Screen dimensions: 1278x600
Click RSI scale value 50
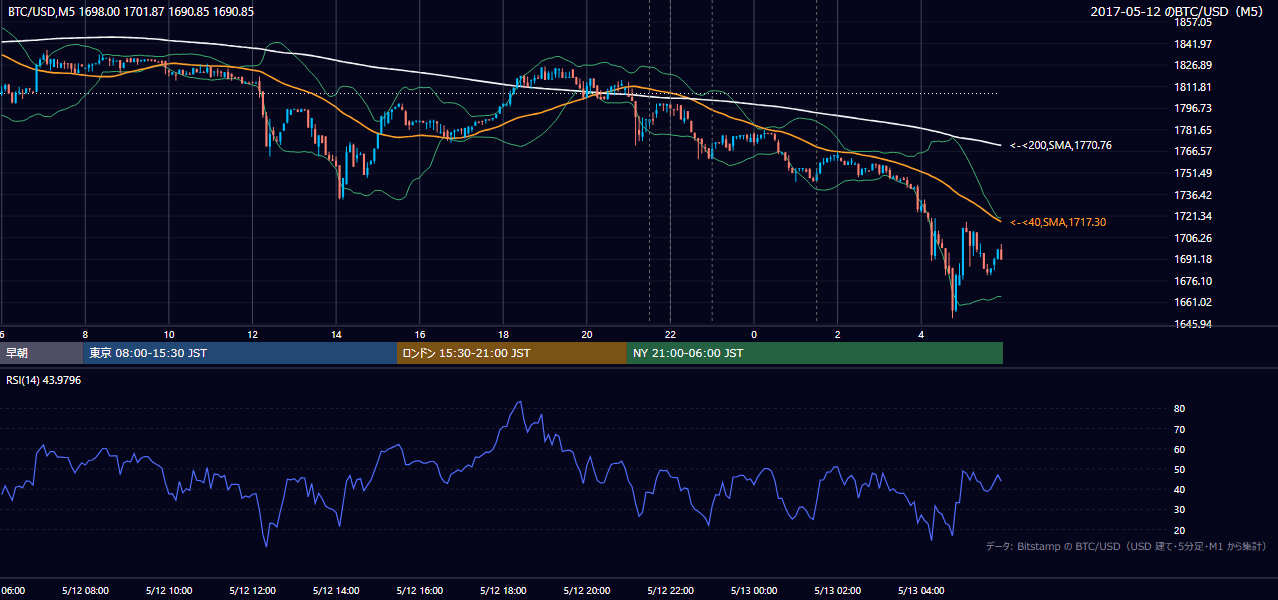tap(1179, 469)
